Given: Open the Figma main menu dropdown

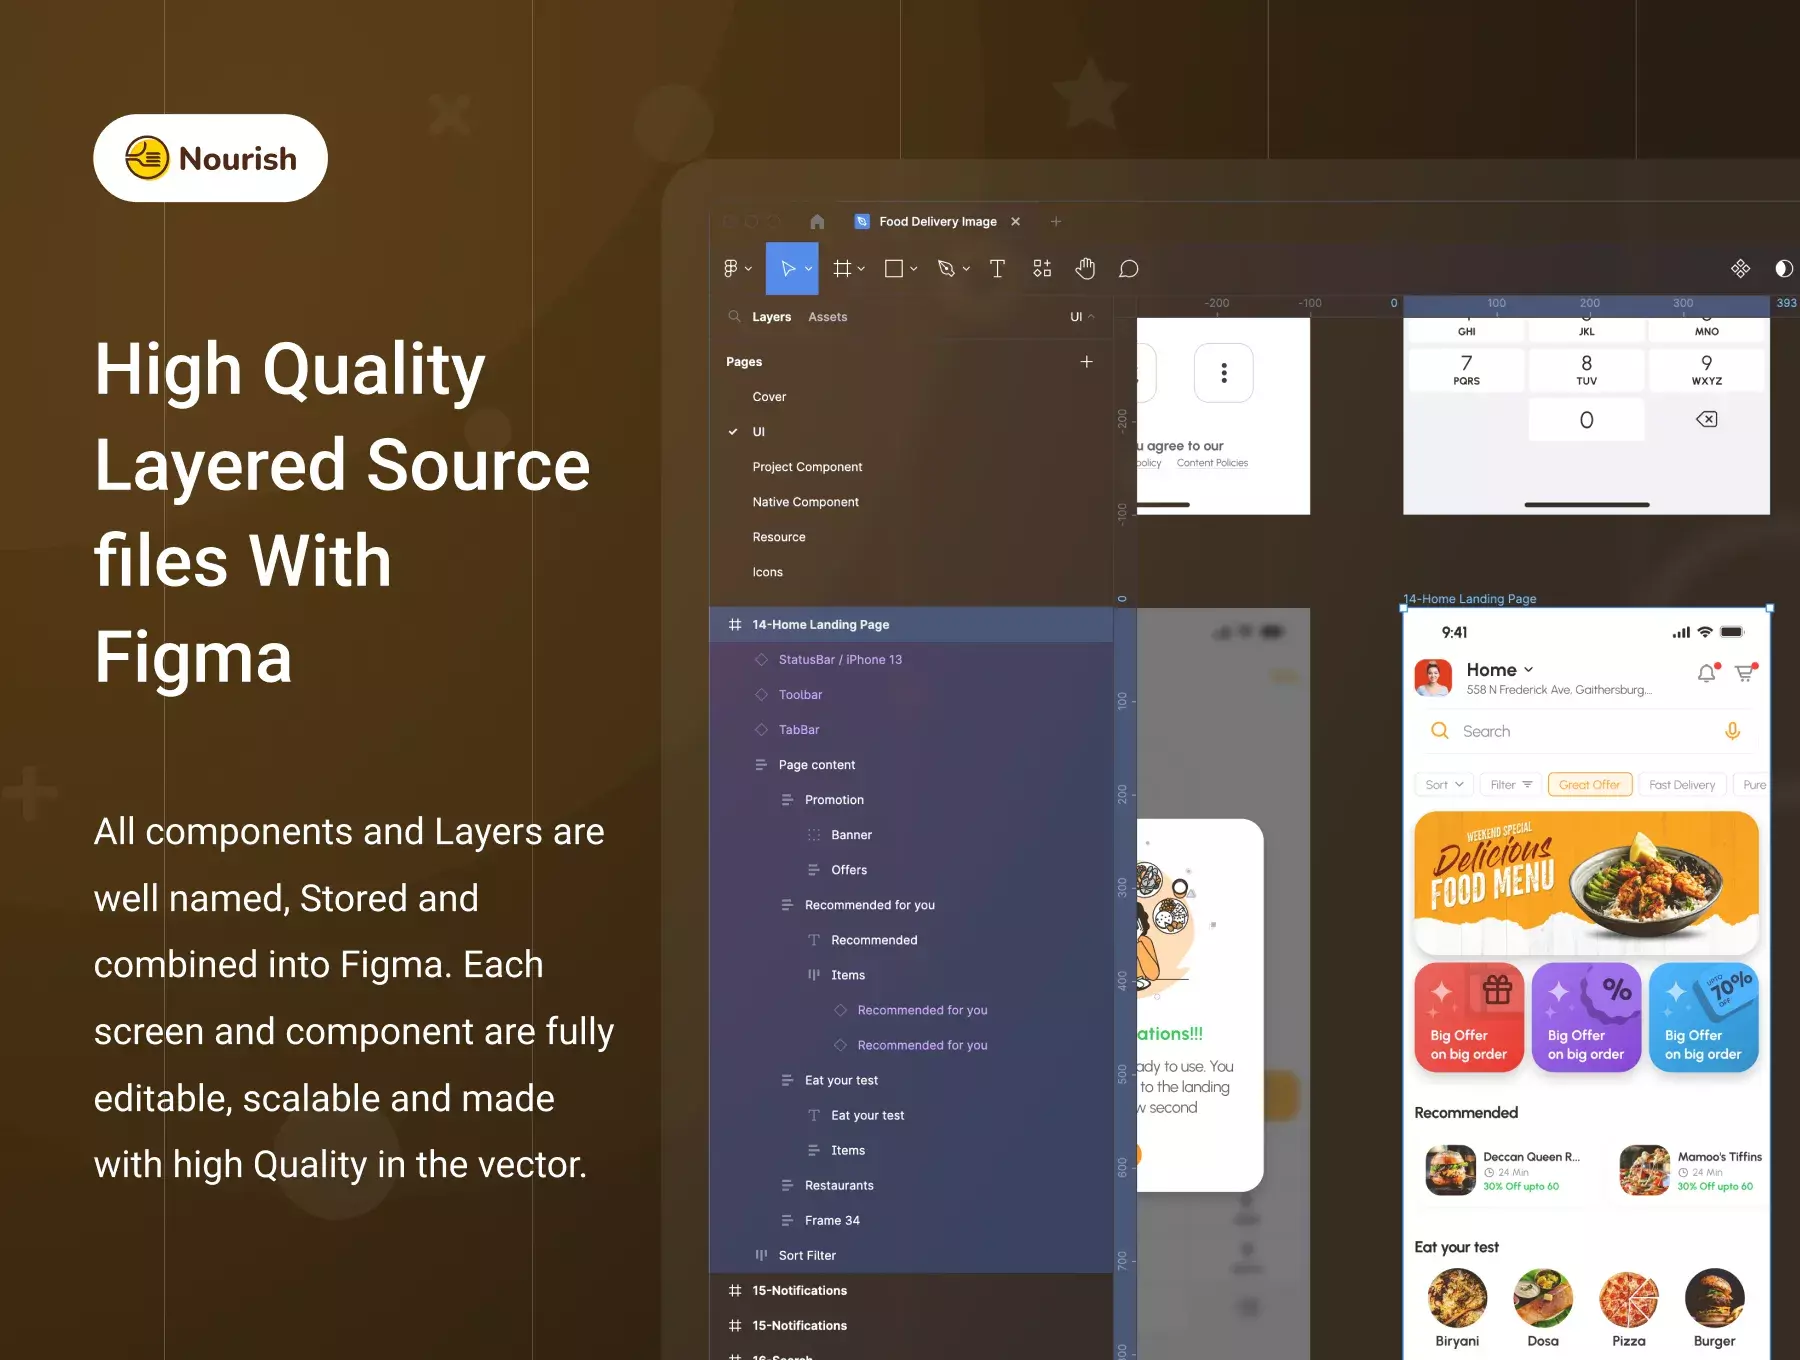Looking at the screenshot, I should coord(736,268).
